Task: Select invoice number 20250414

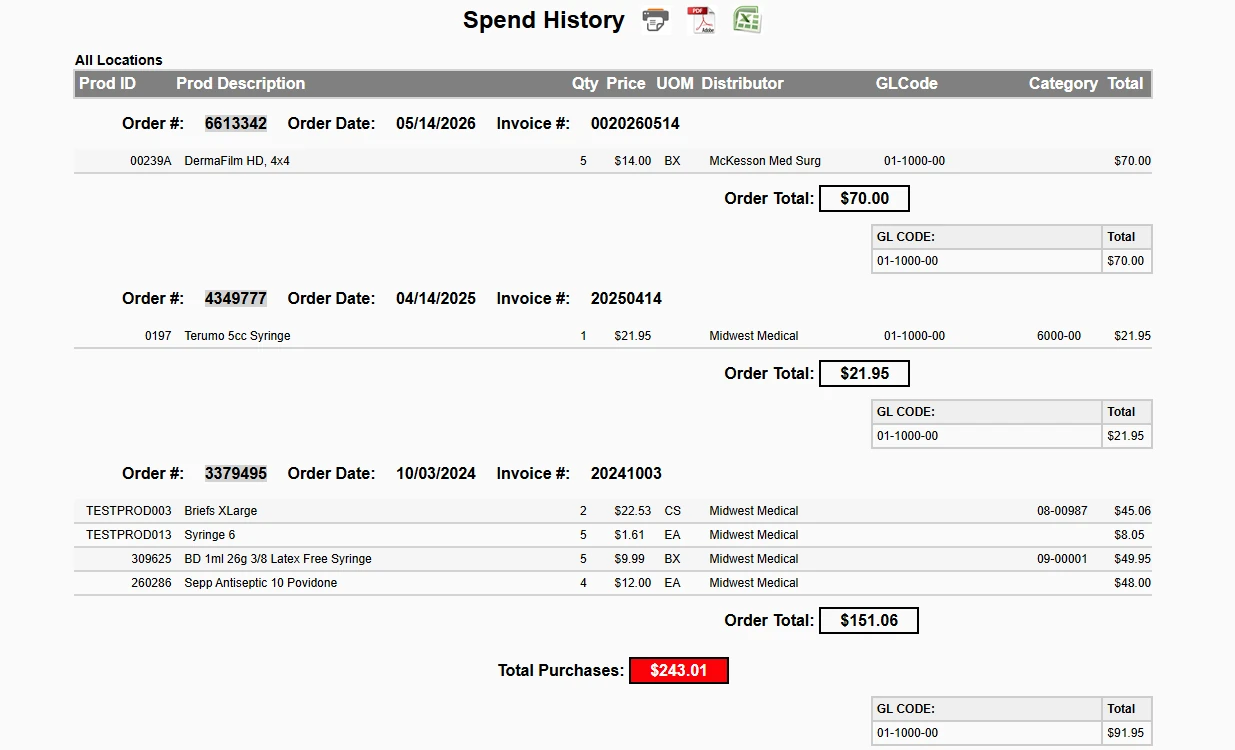Action: tap(626, 298)
